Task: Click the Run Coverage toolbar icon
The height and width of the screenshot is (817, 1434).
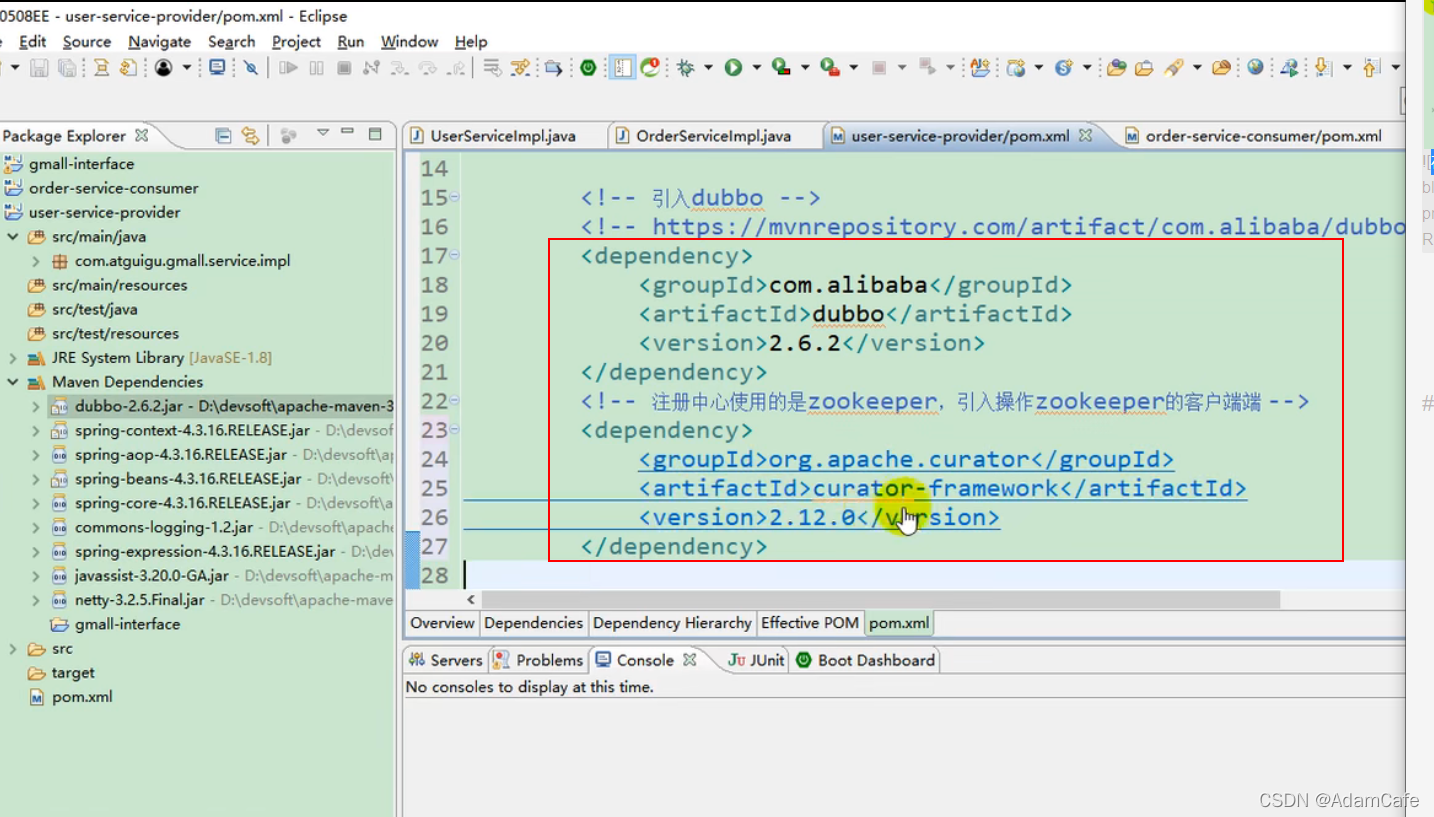Action: pyautogui.click(x=781, y=67)
